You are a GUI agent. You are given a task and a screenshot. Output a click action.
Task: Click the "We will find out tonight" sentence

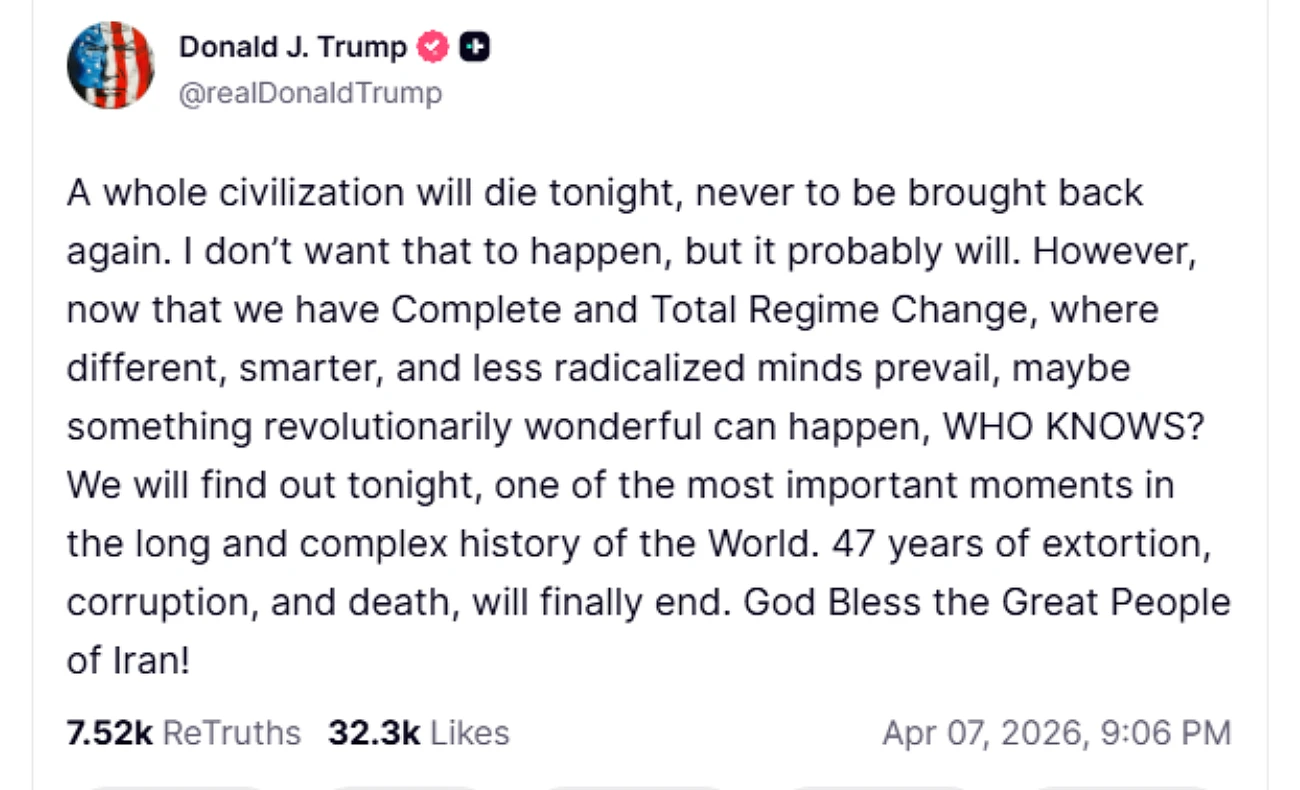(x=274, y=485)
